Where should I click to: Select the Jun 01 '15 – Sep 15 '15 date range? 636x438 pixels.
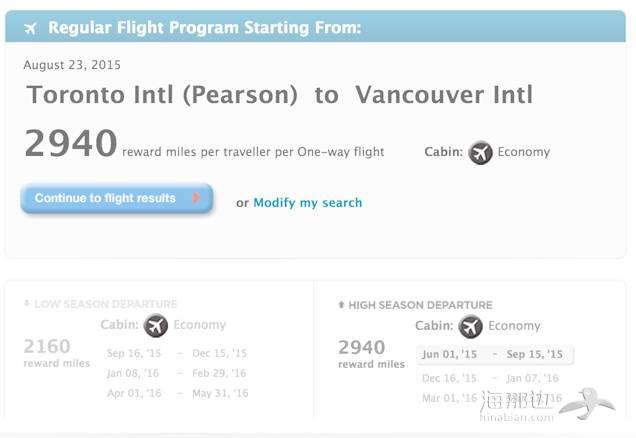(494, 354)
